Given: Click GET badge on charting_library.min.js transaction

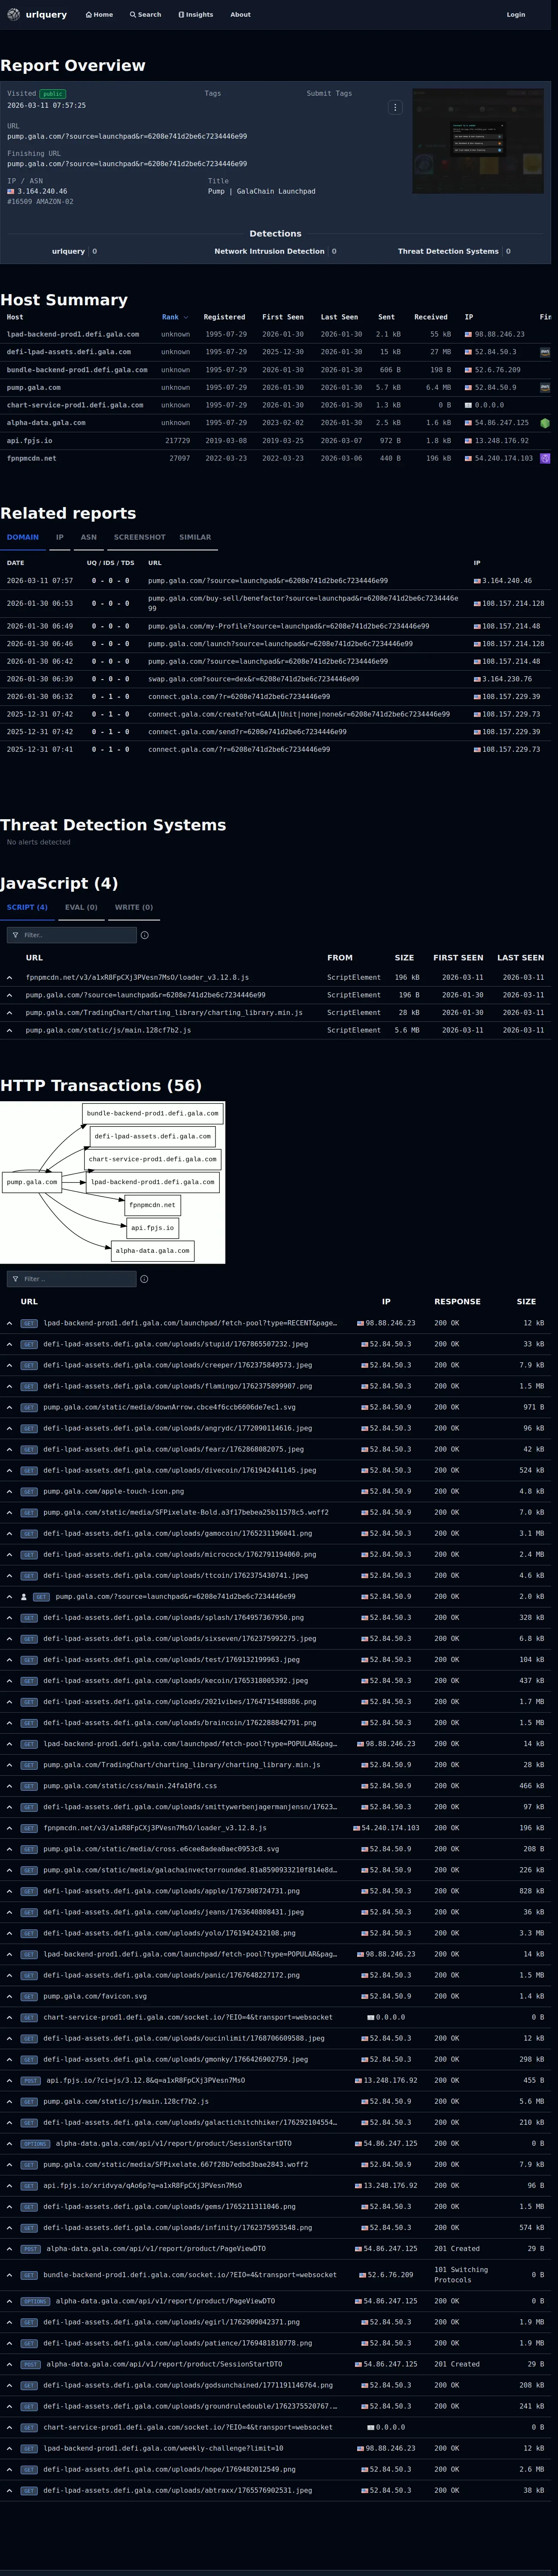Looking at the screenshot, I should 29,1765.
